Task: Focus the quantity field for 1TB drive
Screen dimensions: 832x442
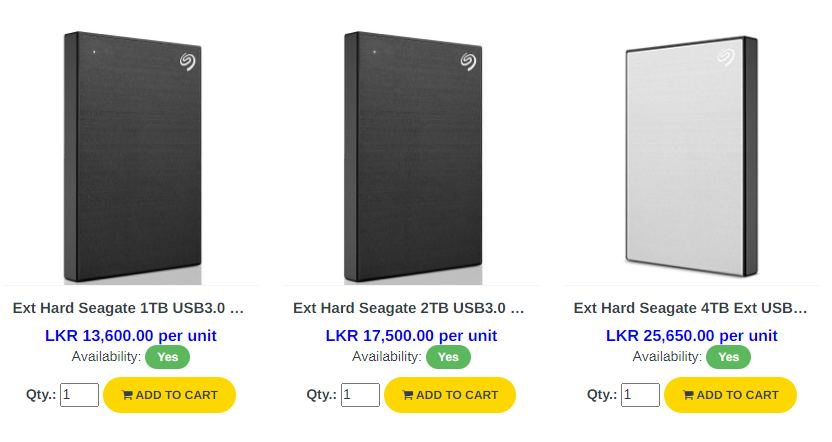Action: 80,395
